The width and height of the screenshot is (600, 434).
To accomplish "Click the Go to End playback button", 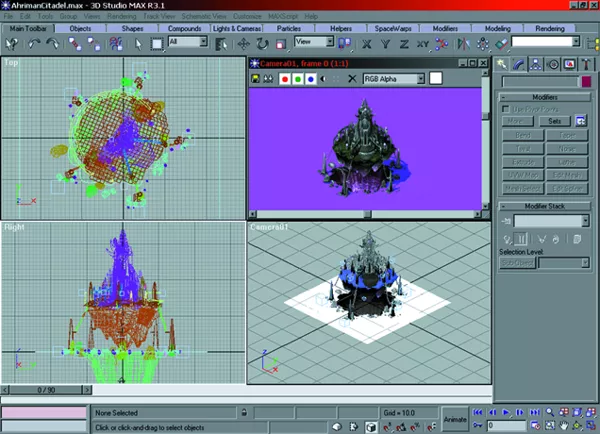I will (535, 413).
